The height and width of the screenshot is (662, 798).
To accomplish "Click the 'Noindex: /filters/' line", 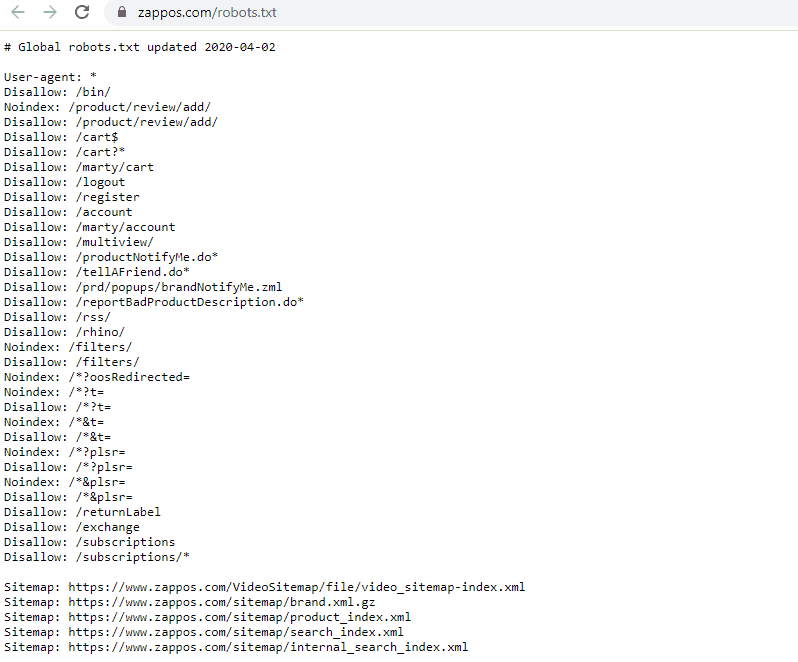I will [68, 348].
